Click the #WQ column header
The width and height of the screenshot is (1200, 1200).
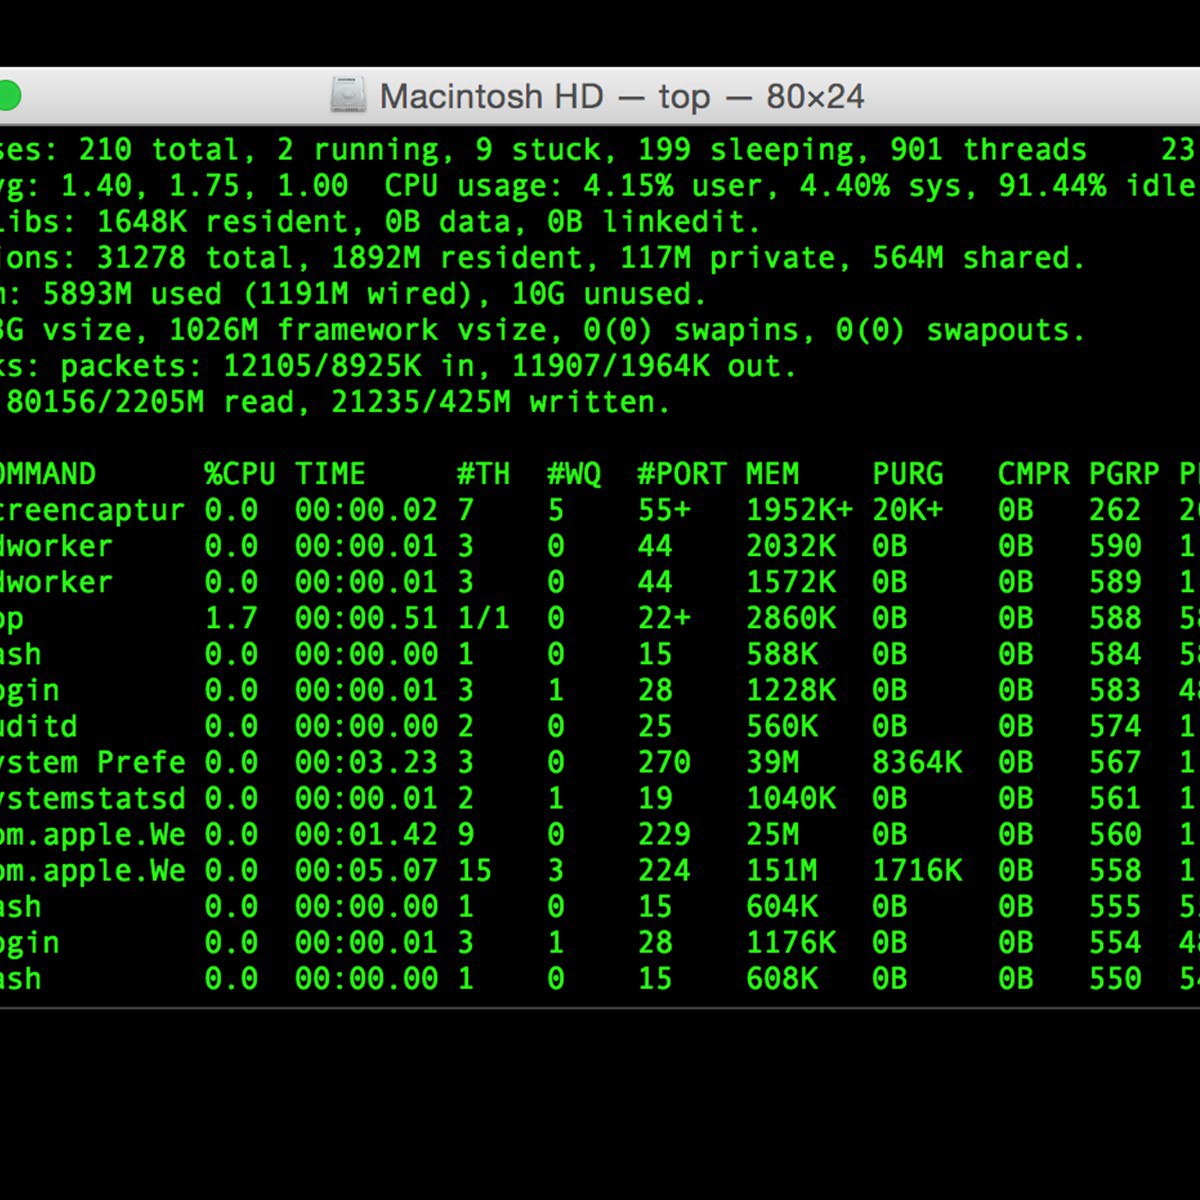[x=574, y=474]
